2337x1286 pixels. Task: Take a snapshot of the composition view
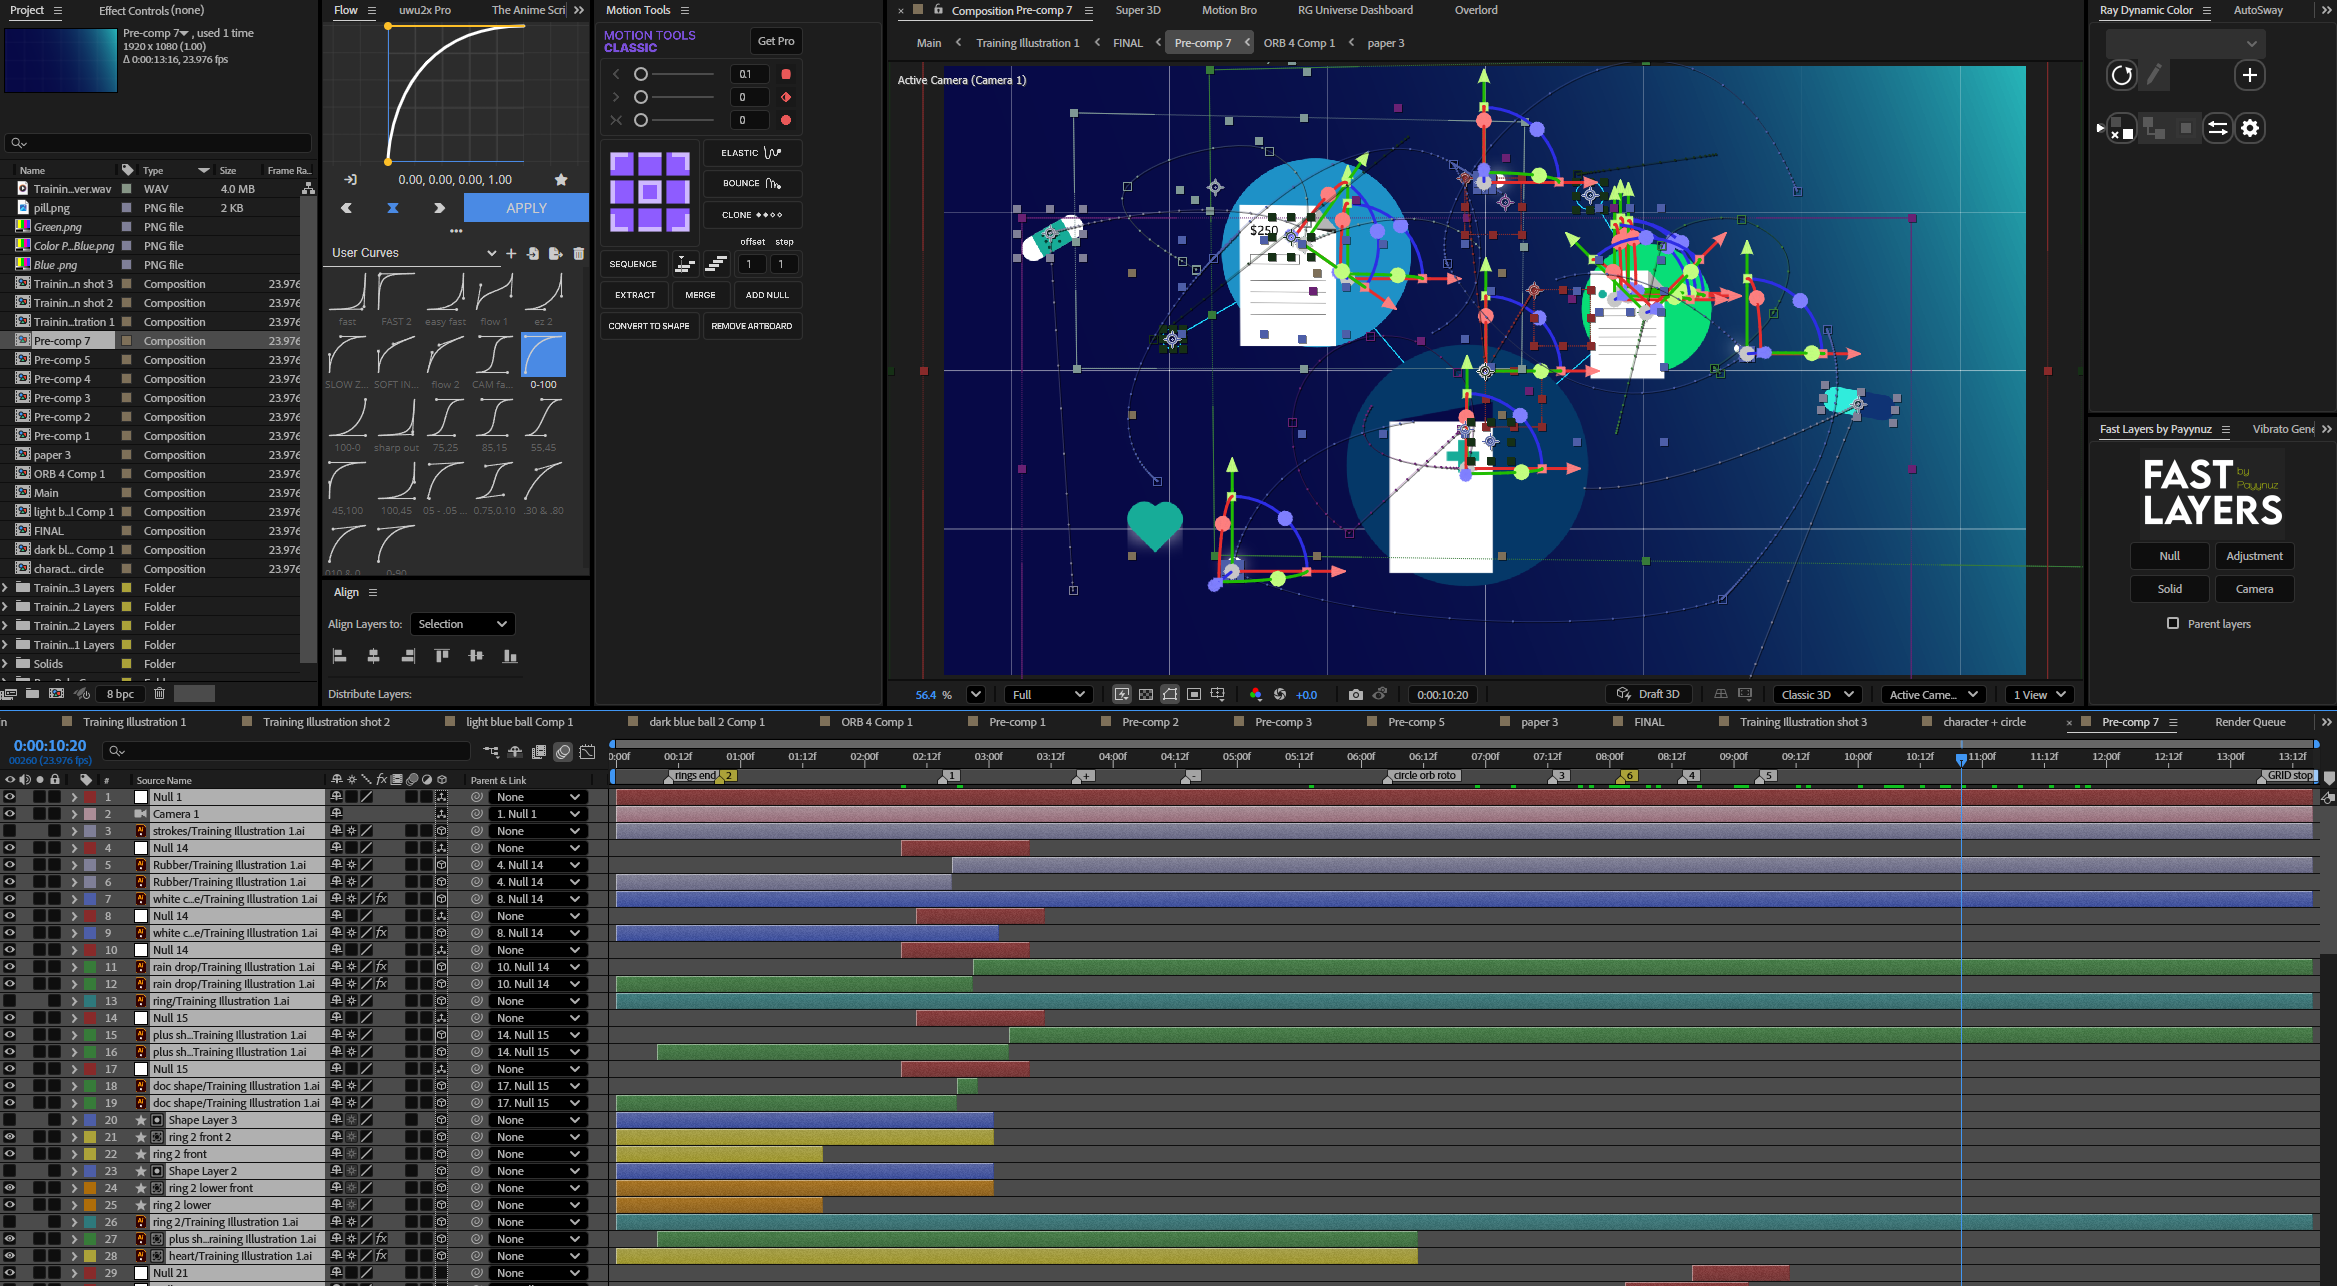click(x=1356, y=694)
